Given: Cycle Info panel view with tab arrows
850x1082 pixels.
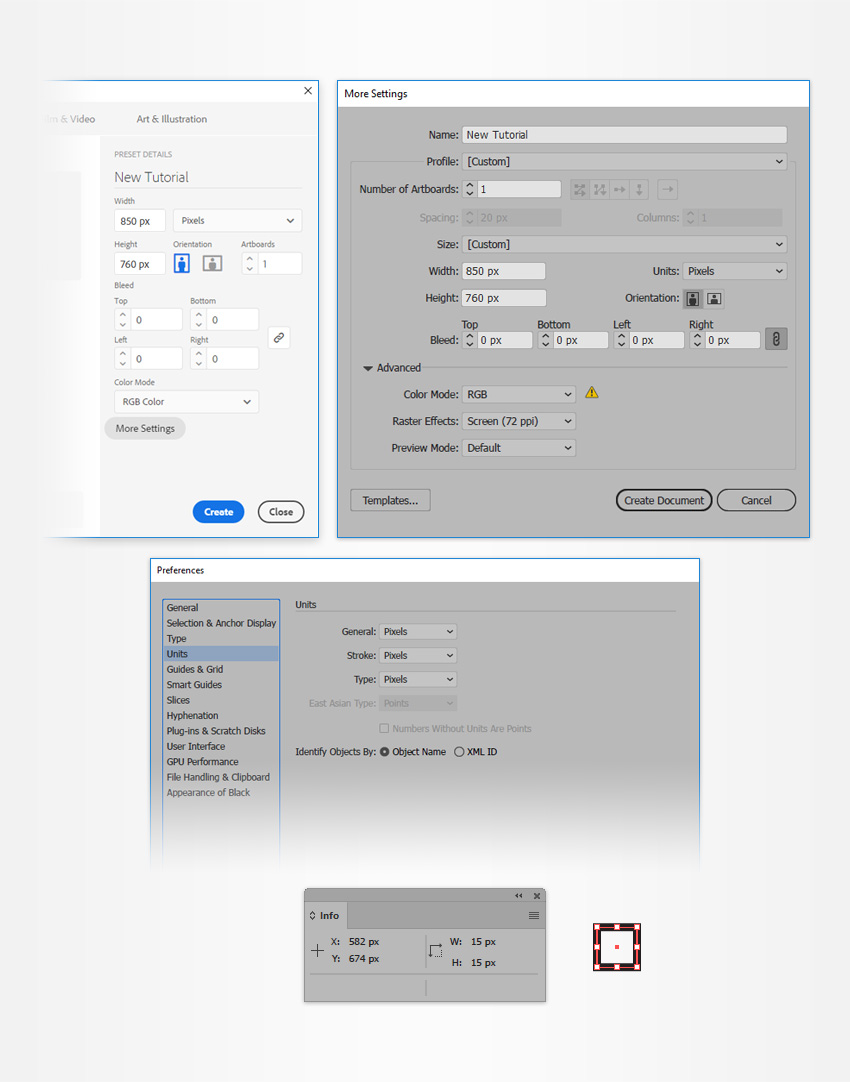Looking at the screenshot, I should tap(313, 916).
